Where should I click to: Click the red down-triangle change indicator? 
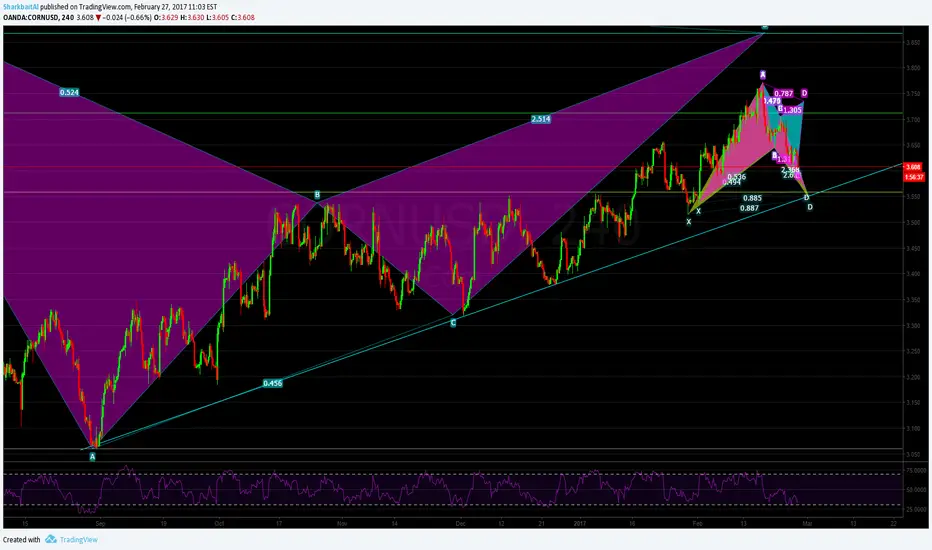tap(99, 17)
